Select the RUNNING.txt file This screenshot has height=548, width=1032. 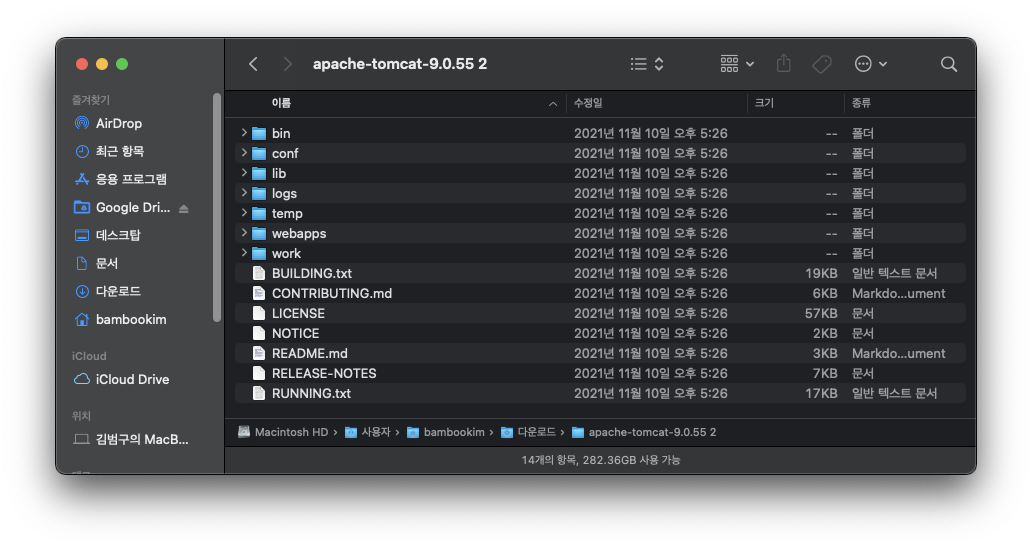point(600,393)
